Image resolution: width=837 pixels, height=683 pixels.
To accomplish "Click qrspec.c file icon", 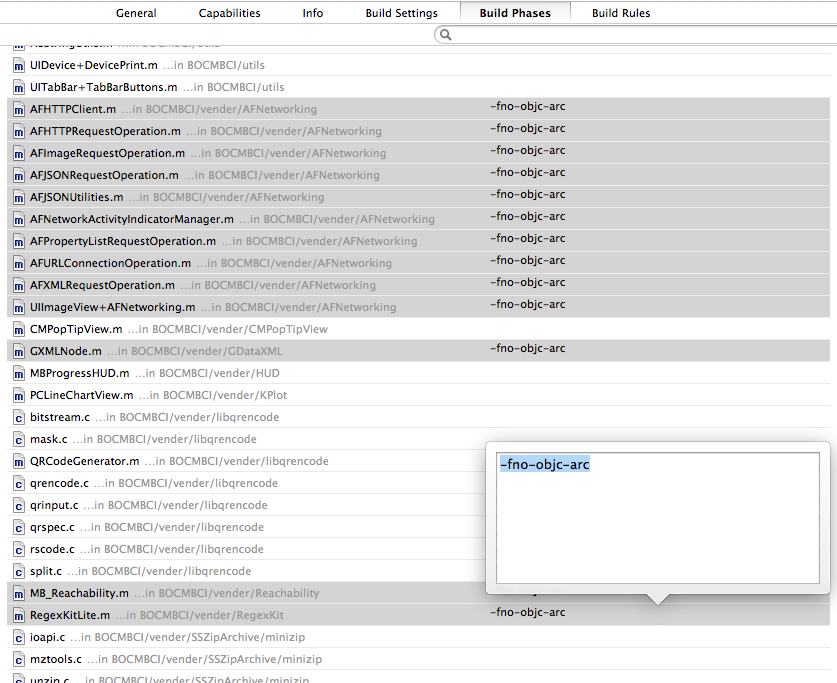I will pos(19,528).
